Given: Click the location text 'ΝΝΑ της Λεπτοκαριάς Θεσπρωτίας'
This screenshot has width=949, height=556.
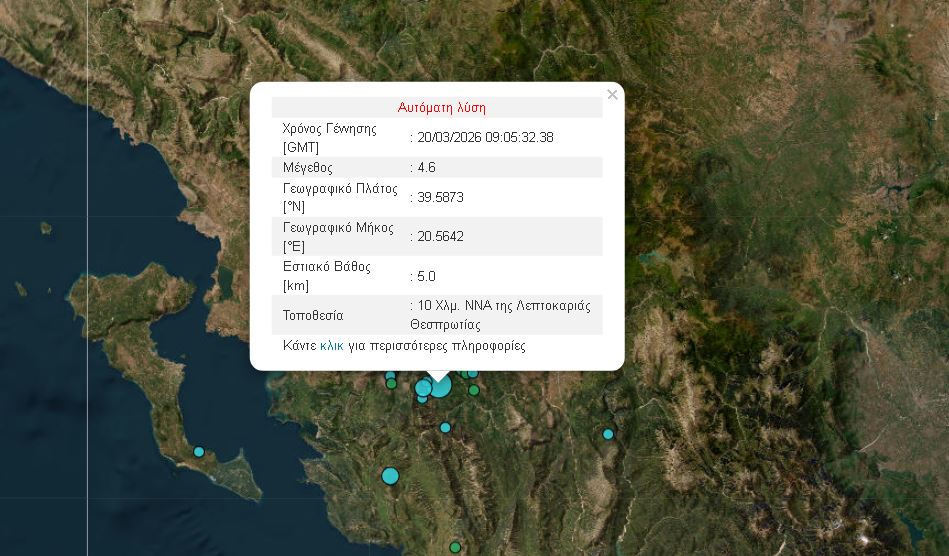Looking at the screenshot, I should [x=500, y=315].
